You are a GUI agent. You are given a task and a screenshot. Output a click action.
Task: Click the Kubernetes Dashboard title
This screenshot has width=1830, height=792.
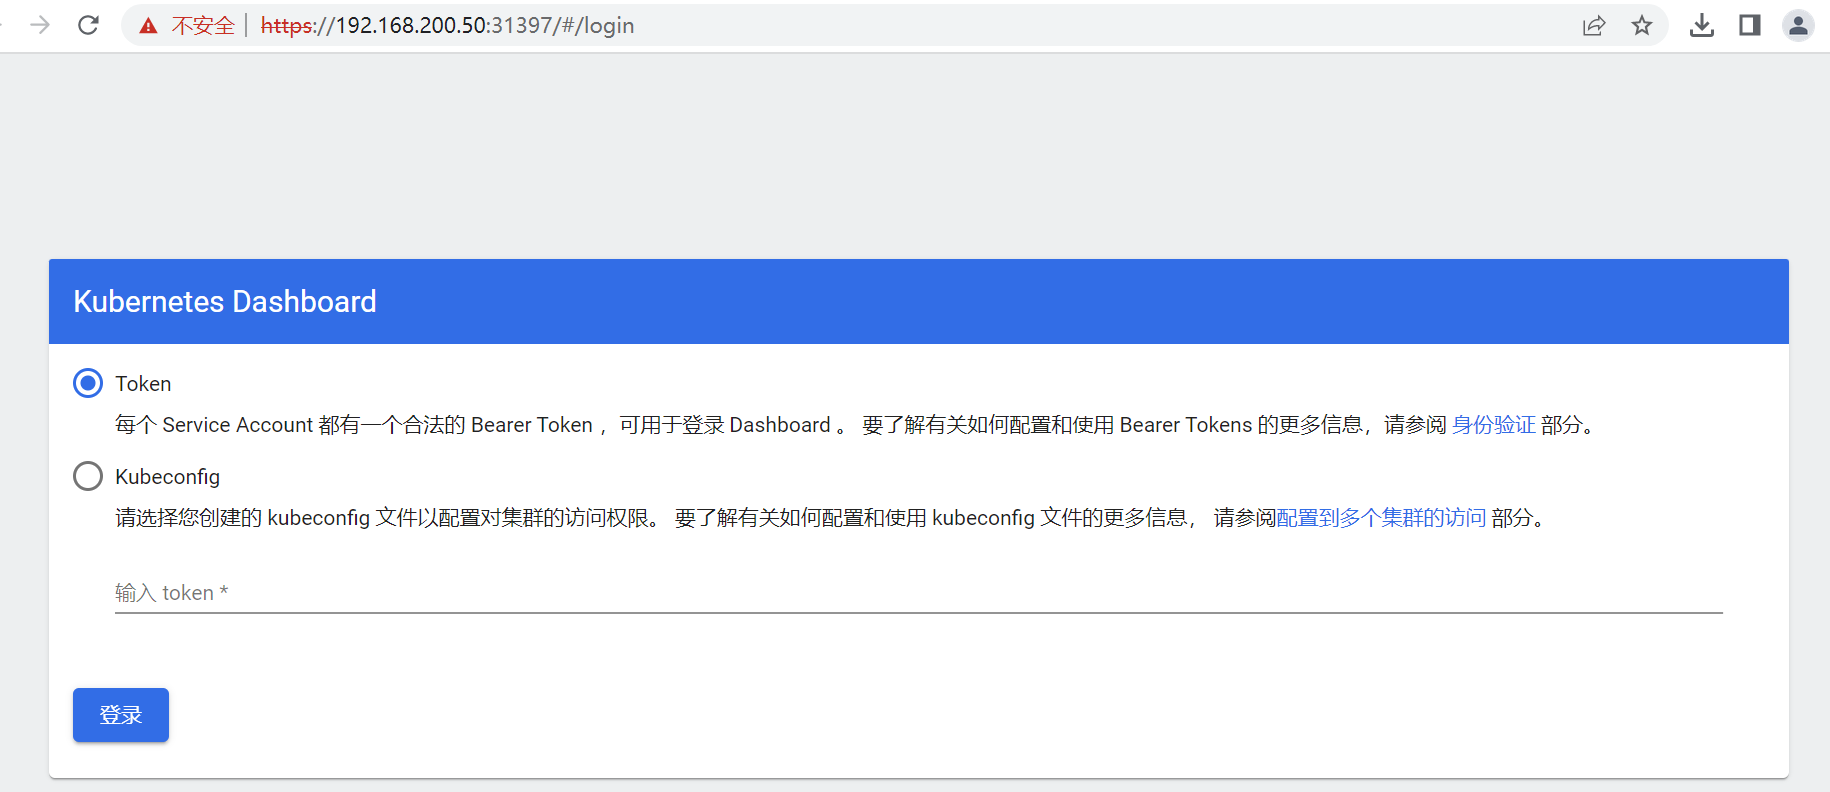pyautogui.click(x=225, y=302)
